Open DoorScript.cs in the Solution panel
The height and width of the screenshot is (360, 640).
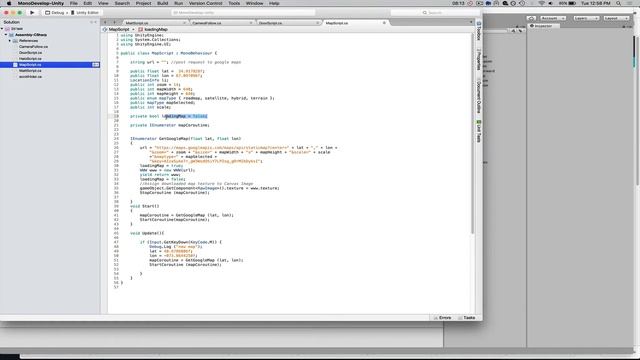pyautogui.click(x=30, y=53)
